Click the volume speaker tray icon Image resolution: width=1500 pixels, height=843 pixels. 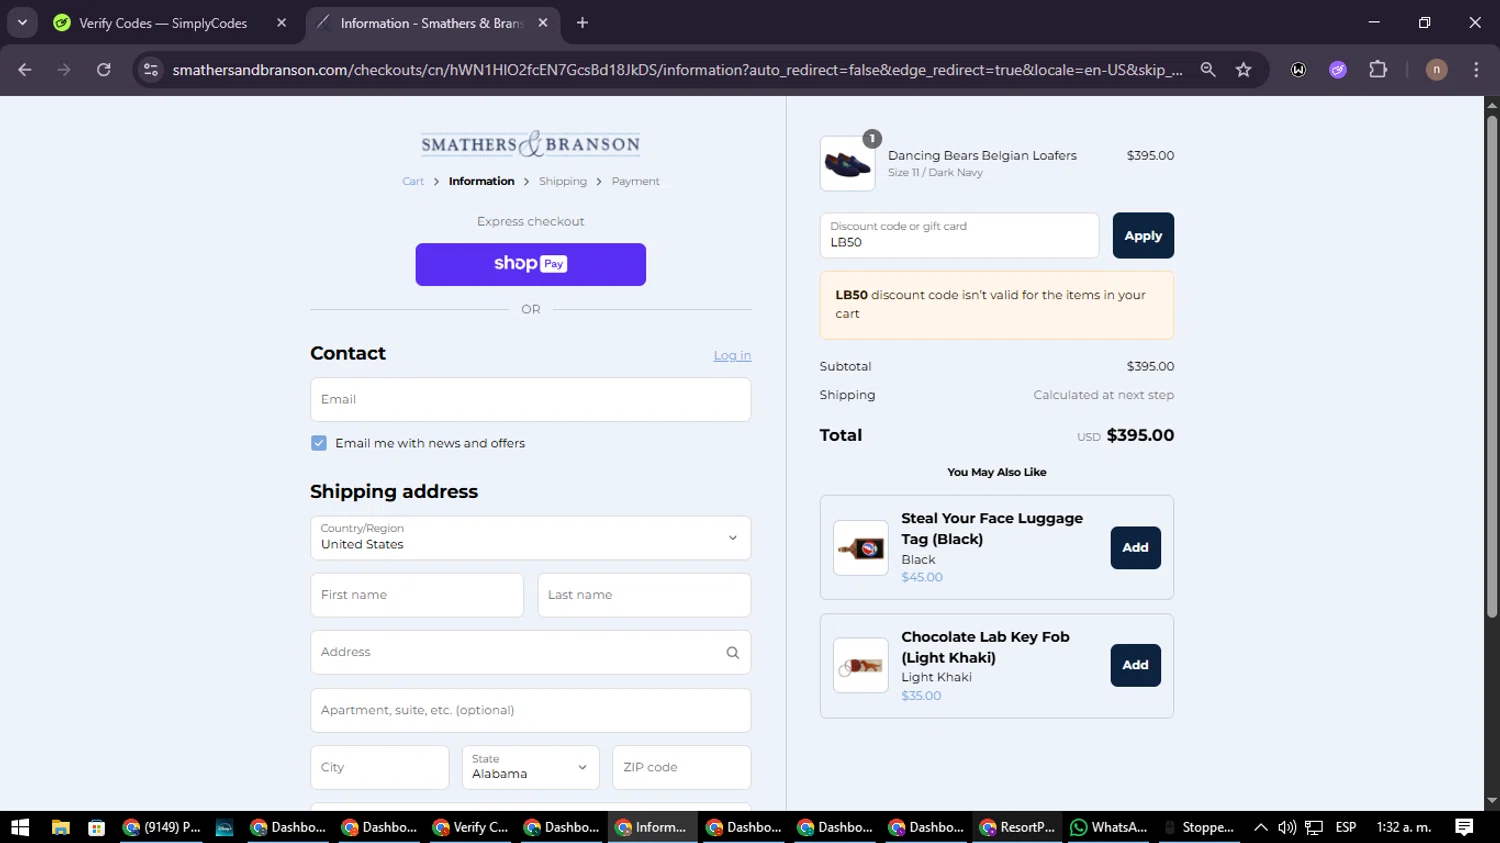pyautogui.click(x=1287, y=827)
